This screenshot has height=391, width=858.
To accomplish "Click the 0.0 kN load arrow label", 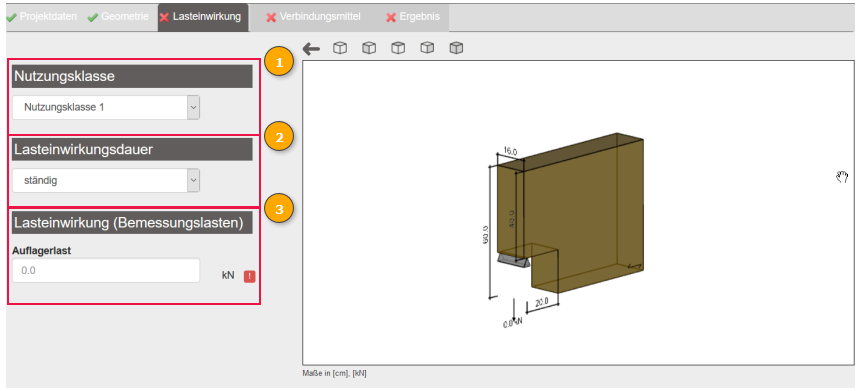I will pyautogui.click(x=513, y=323).
